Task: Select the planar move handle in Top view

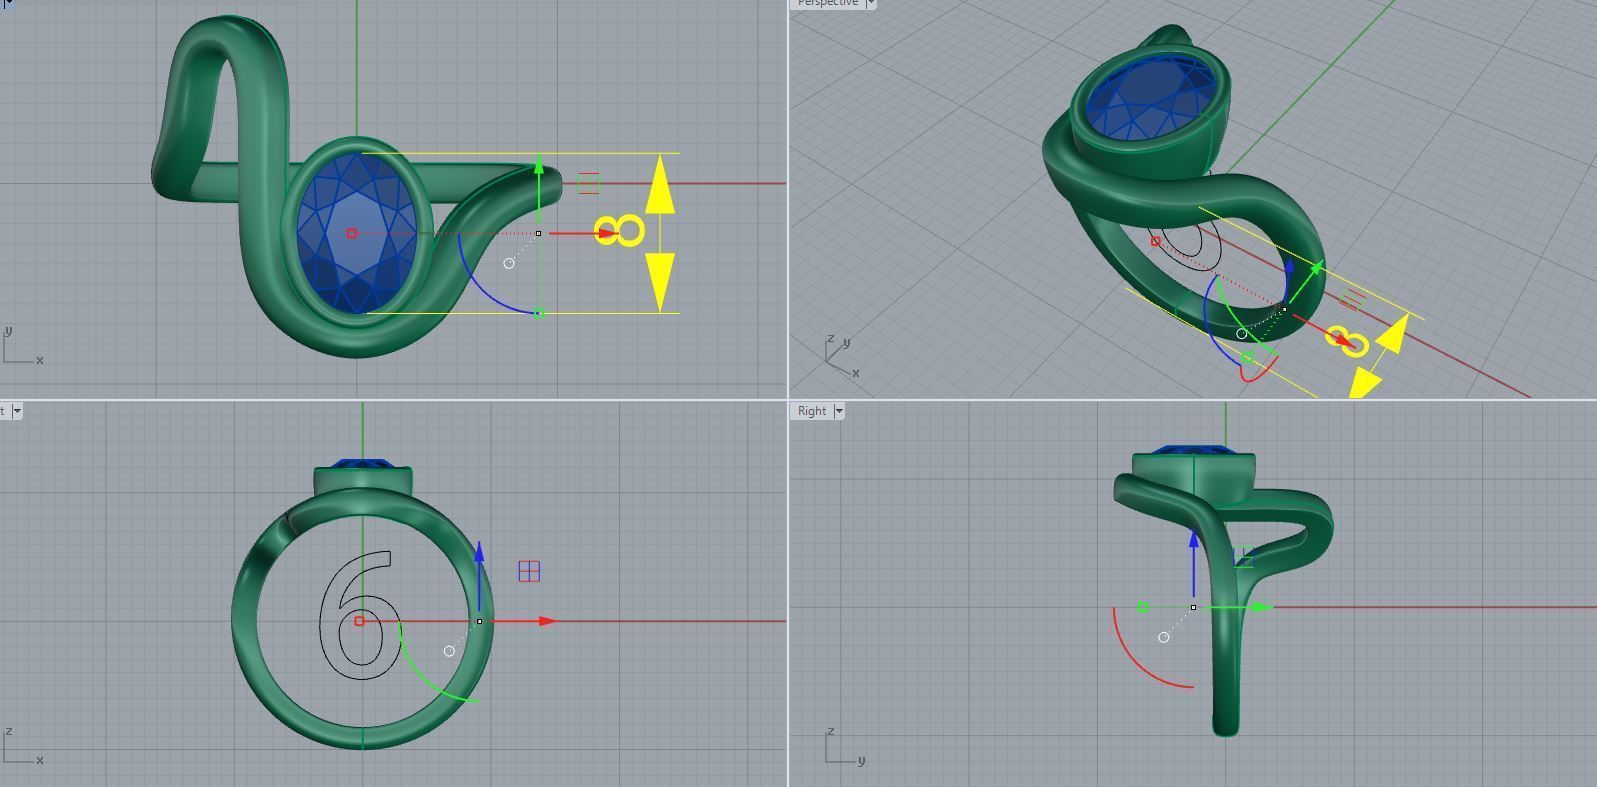Action: pos(588,183)
